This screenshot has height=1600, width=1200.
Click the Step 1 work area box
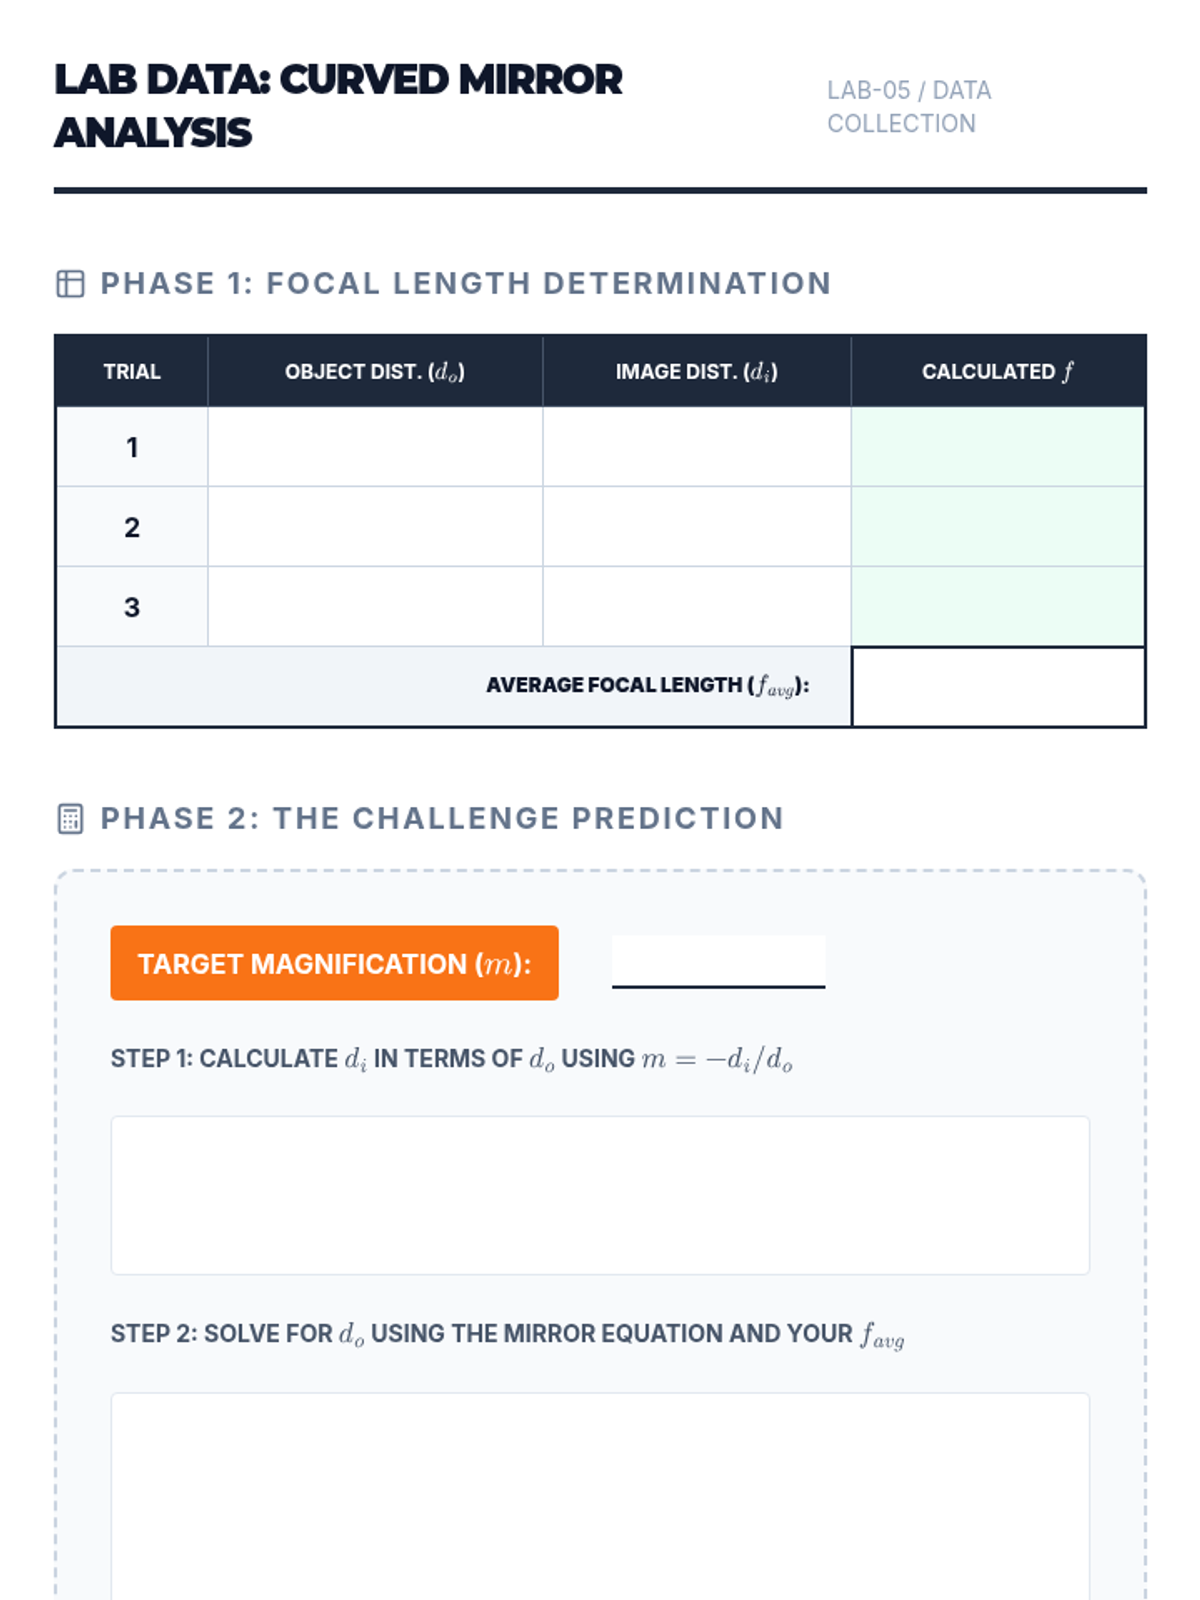click(600, 1195)
